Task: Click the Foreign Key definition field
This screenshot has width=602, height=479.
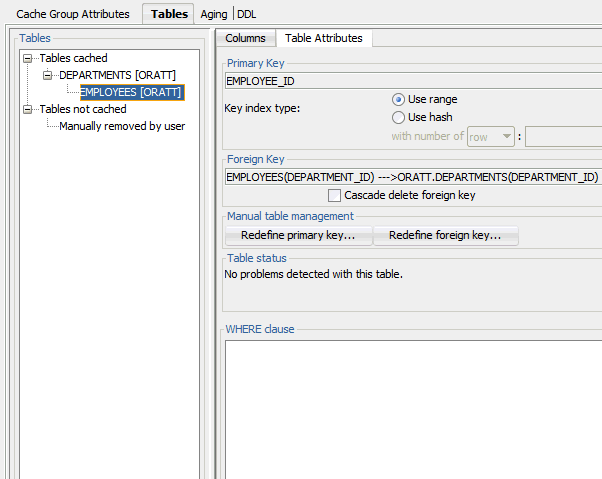Action: [413, 177]
